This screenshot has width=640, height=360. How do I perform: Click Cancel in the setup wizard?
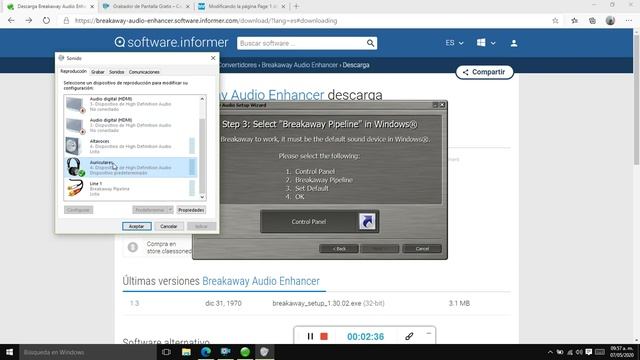[x=422, y=249]
